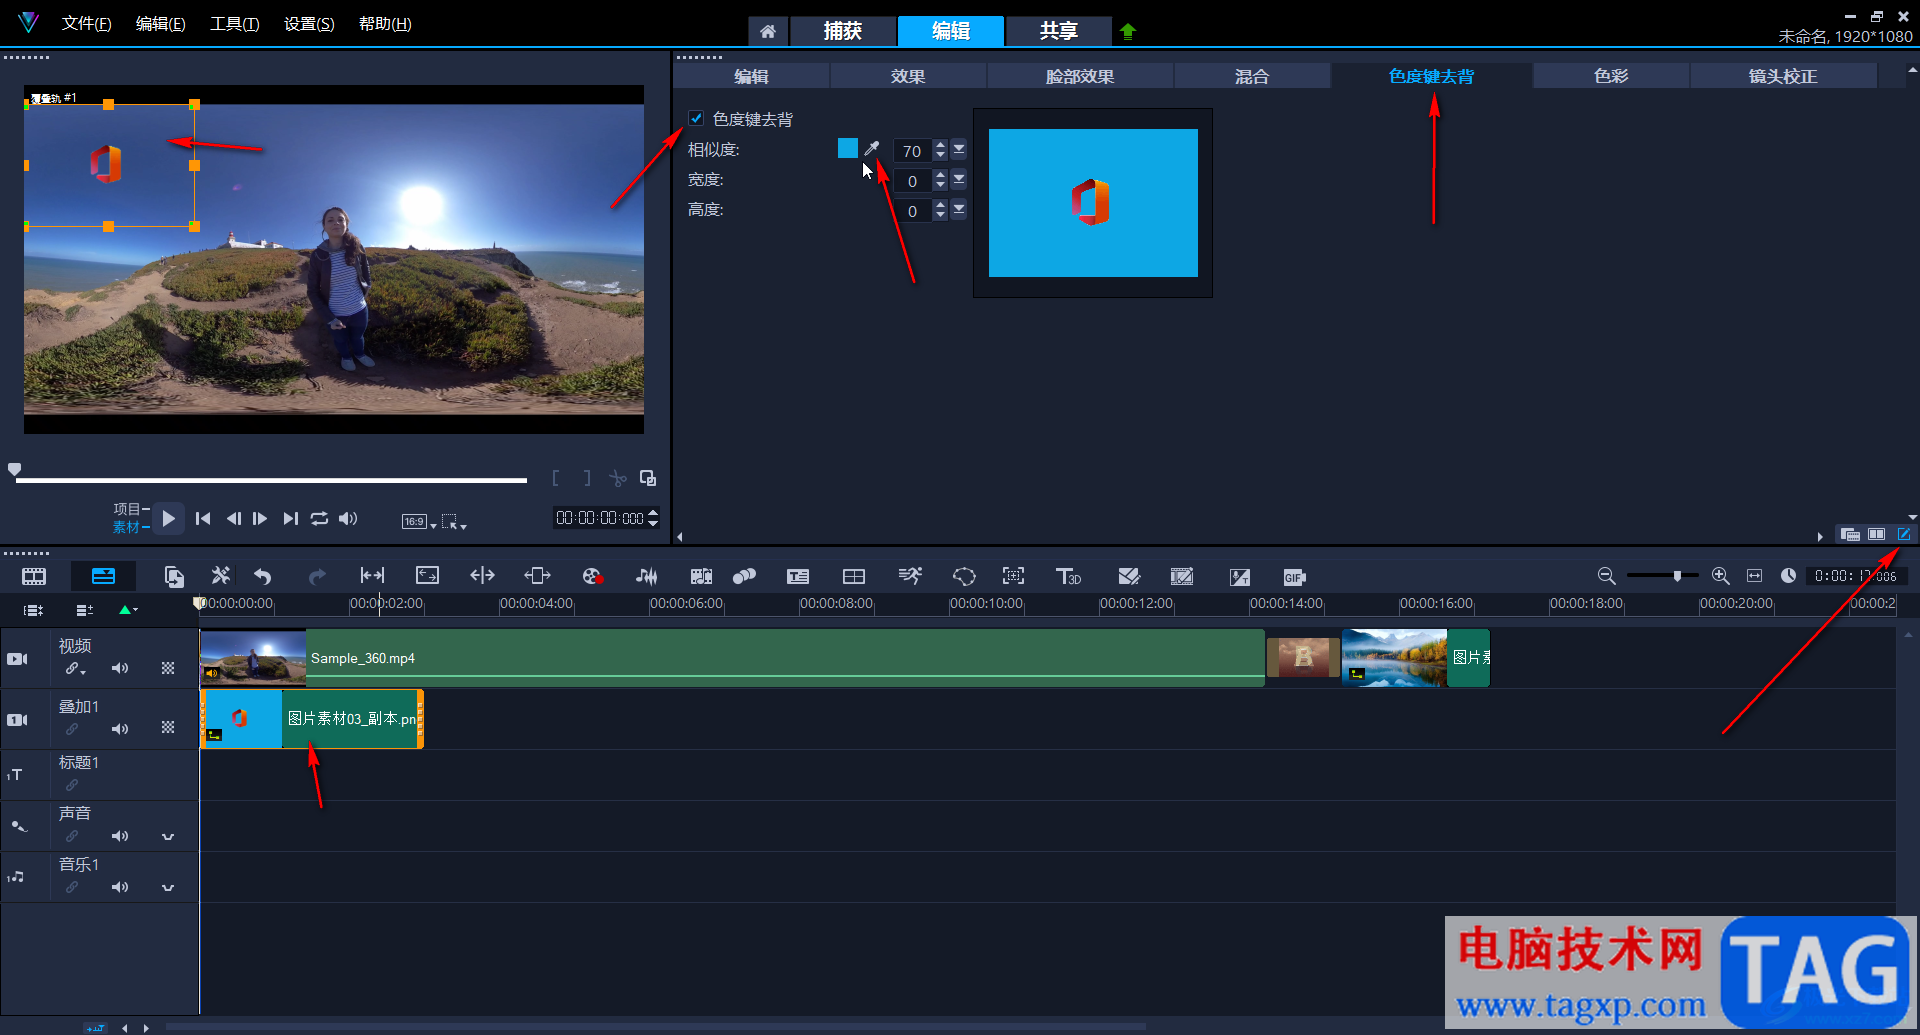Open the 文件 menu
The height and width of the screenshot is (1035, 1920).
[x=86, y=23]
